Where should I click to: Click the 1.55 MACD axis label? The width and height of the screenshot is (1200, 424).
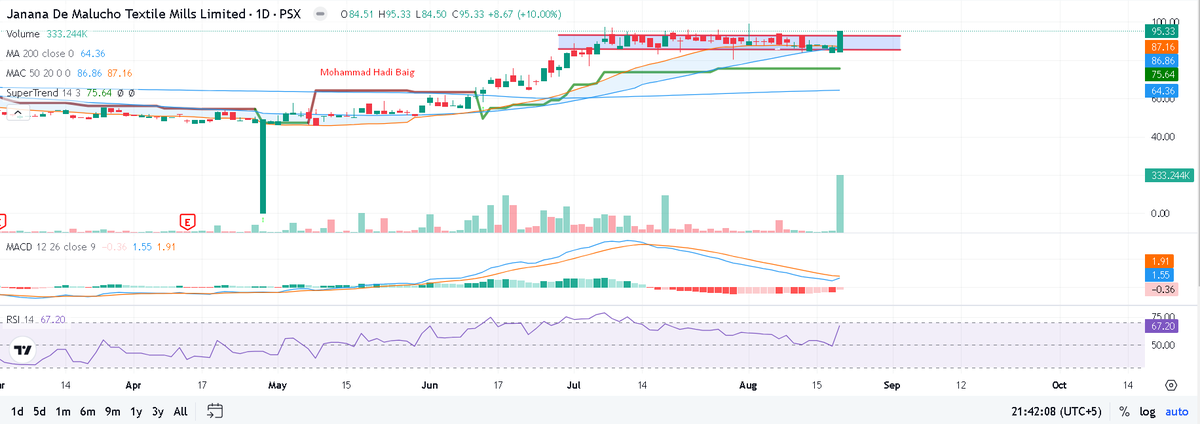click(x=1161, y=274)
